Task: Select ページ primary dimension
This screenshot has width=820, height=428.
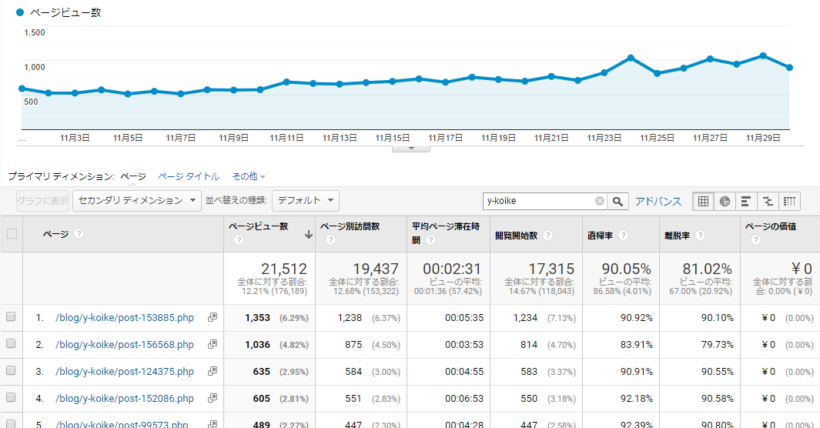Action: pos(133,176)
